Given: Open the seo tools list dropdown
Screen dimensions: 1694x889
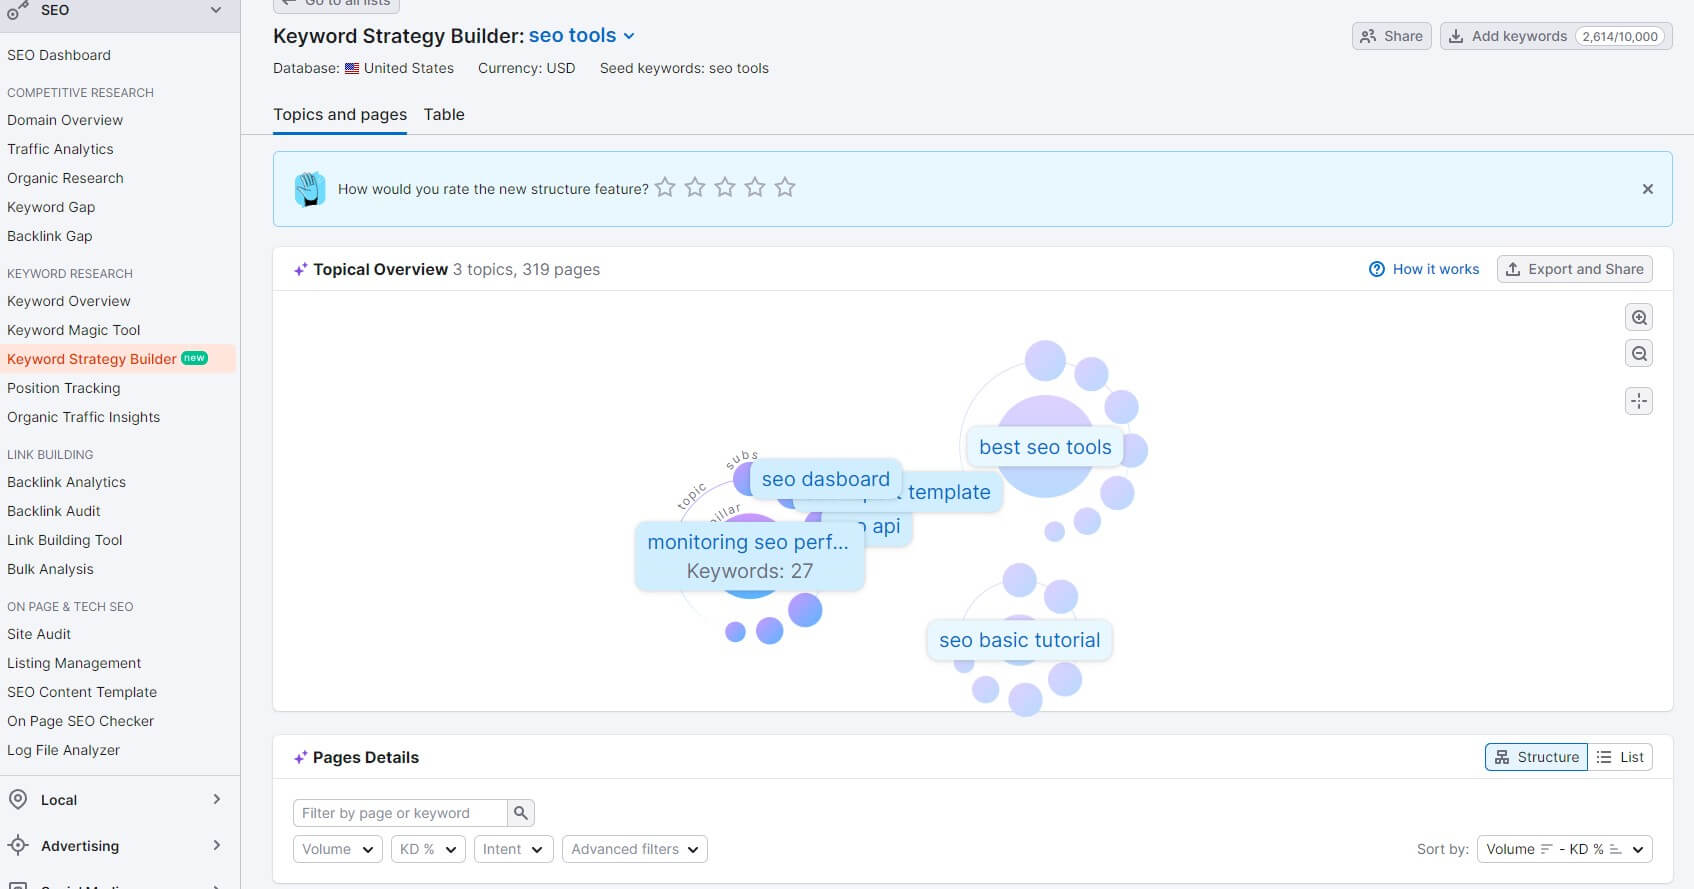Looking at the screenshot, I should click(x=582, y=36).
